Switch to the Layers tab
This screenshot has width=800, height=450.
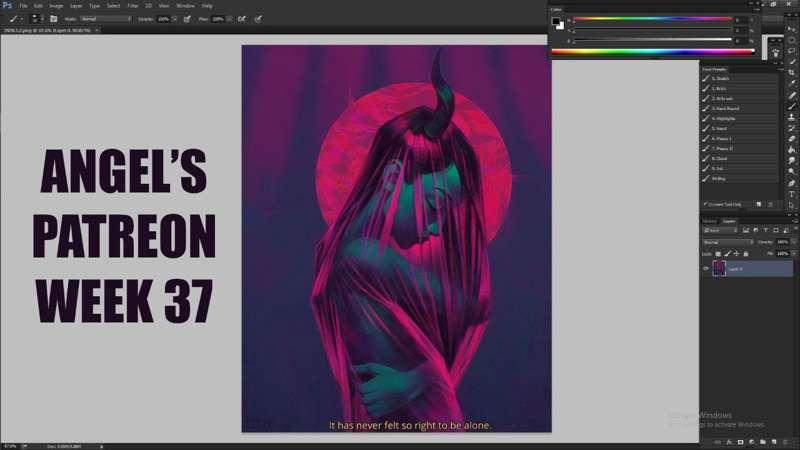coord(729,221)
